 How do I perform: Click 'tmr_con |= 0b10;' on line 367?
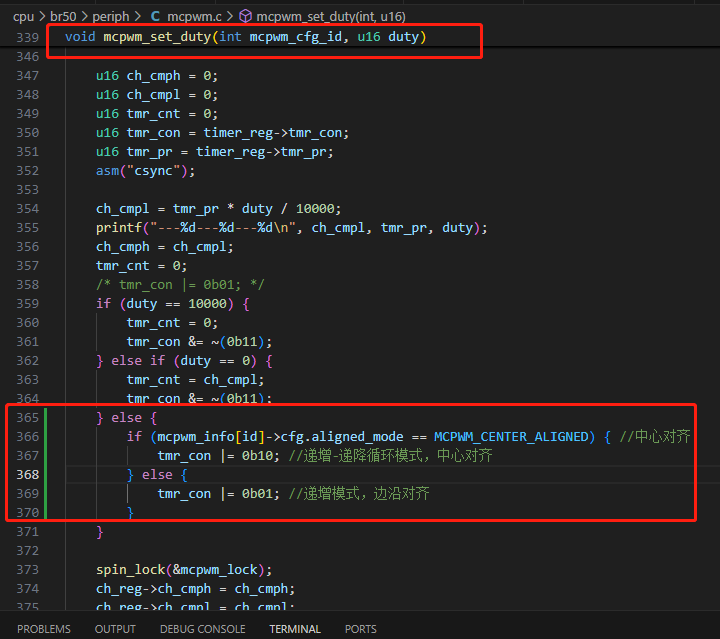pos(218,456)
